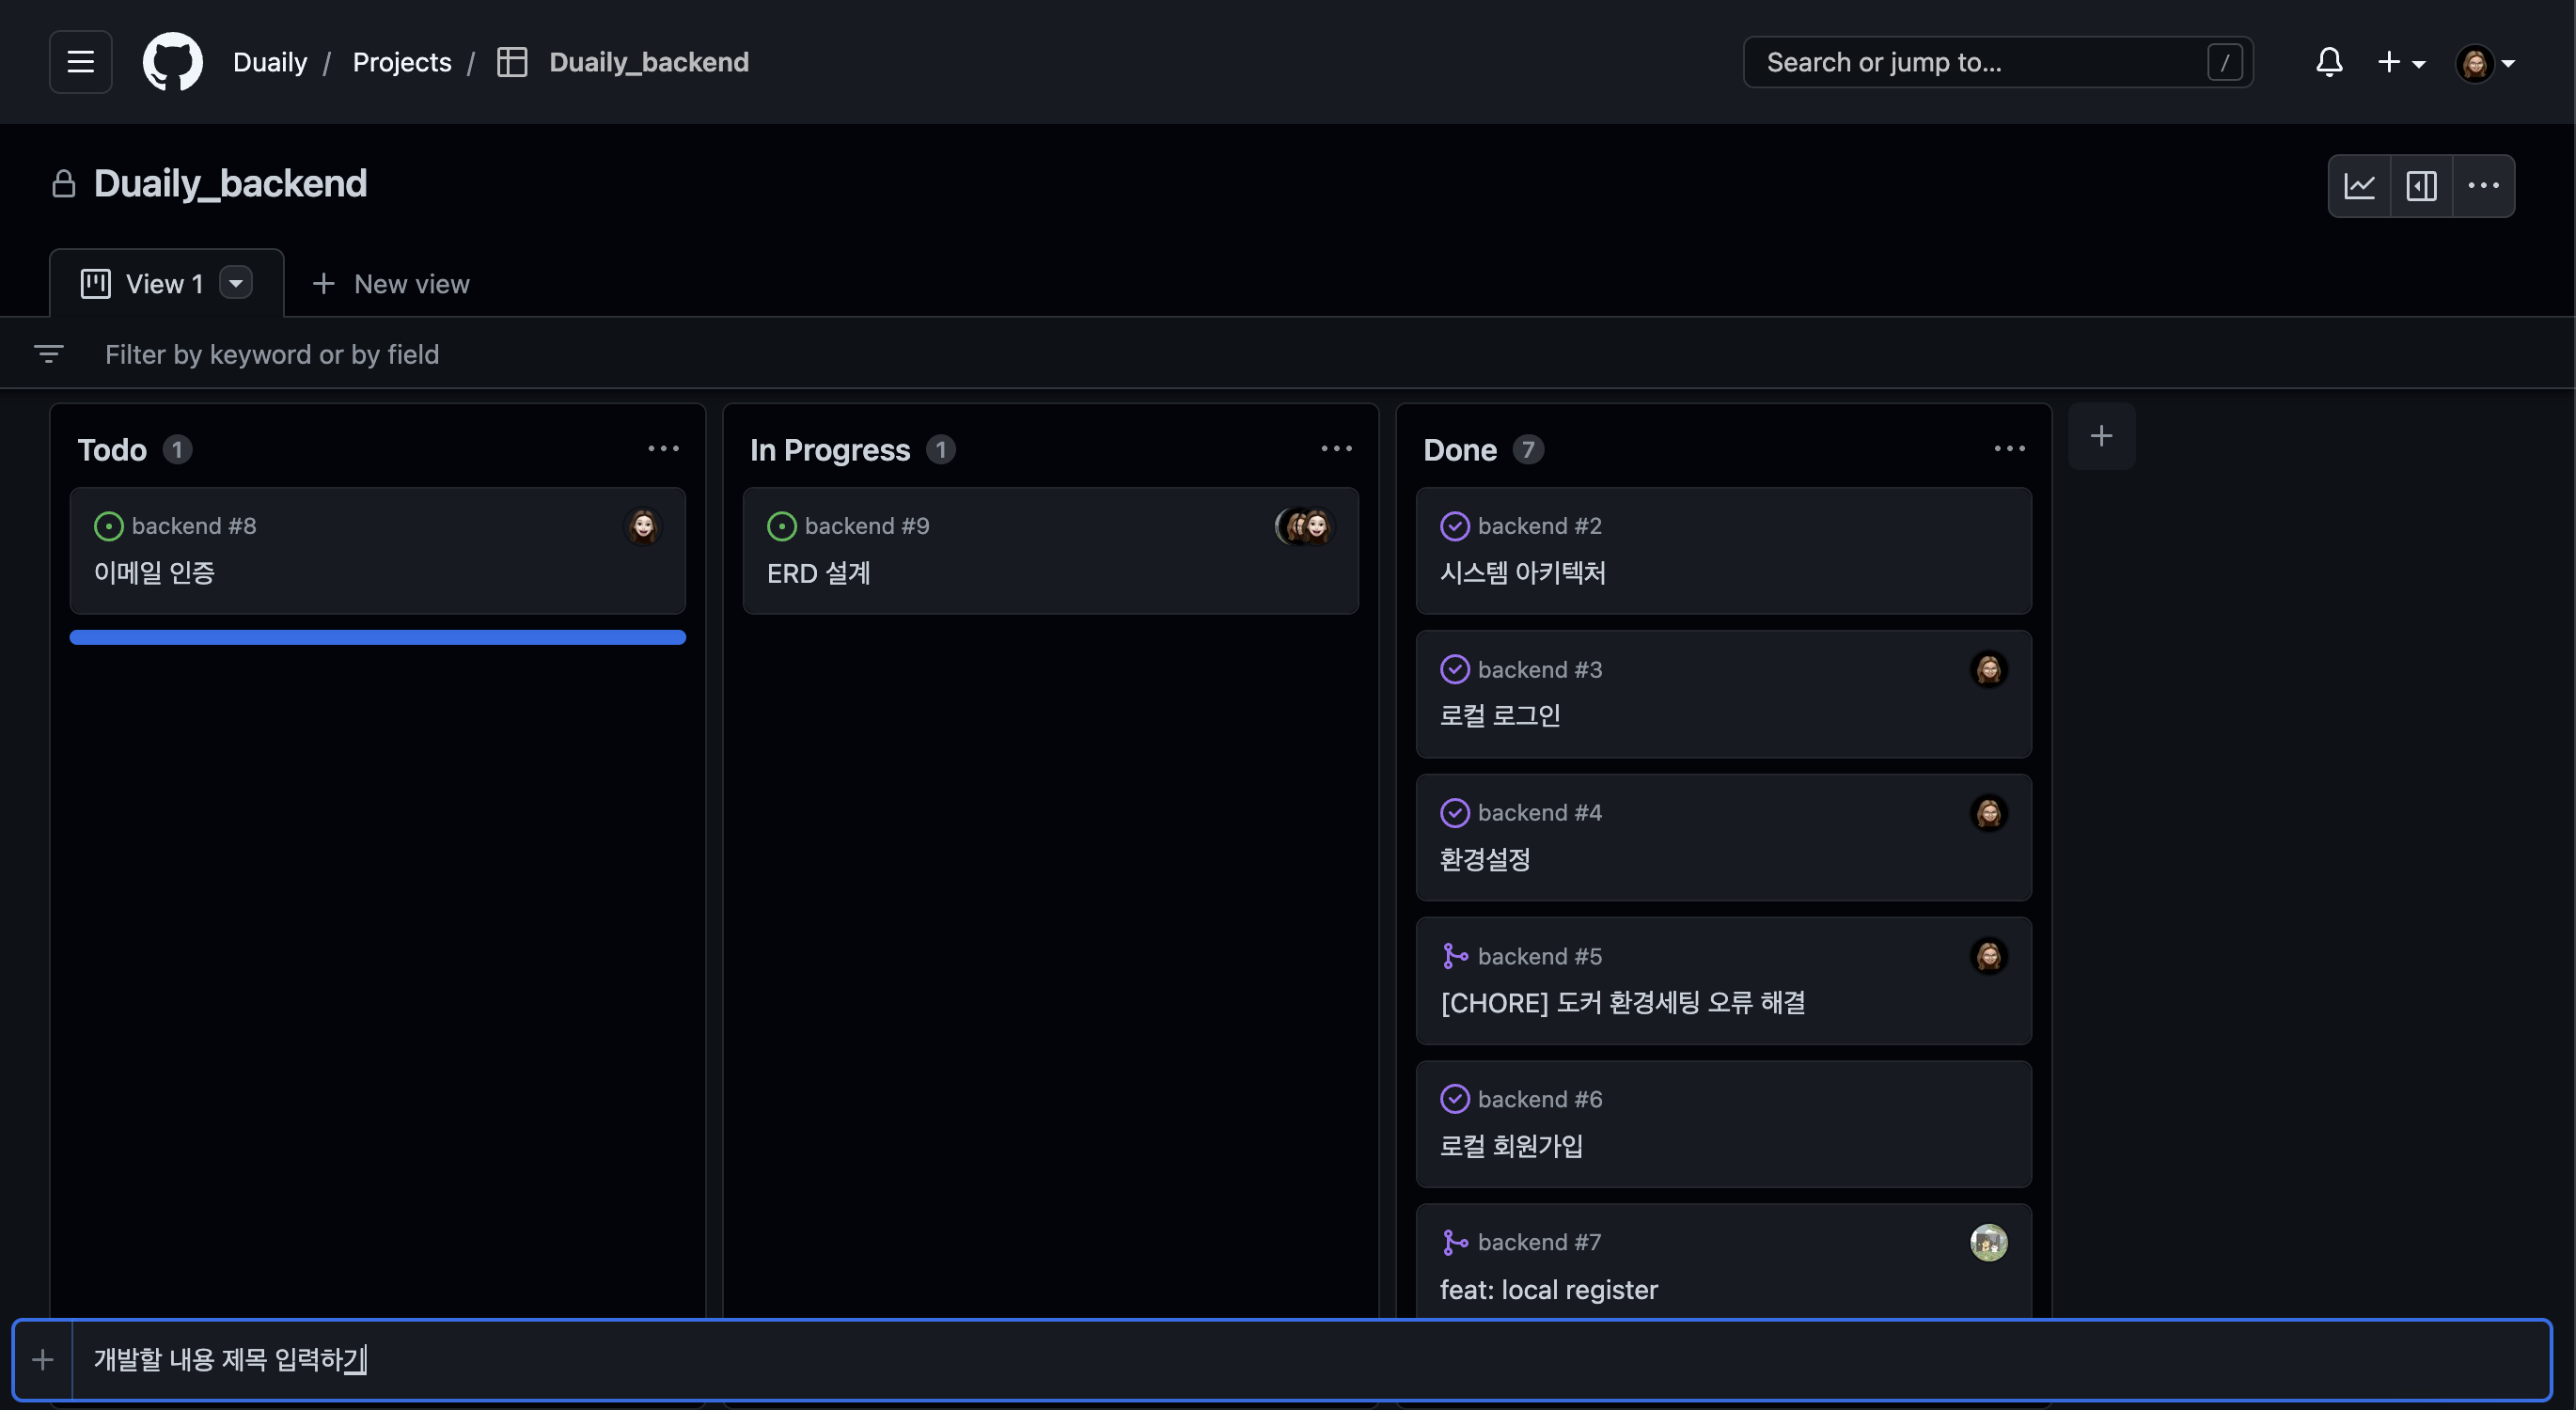The height and width of the screenshot is (1410, 2576).
Task: Open the Duaily organization breadcrumb link
Action: (x=269, y=62)
